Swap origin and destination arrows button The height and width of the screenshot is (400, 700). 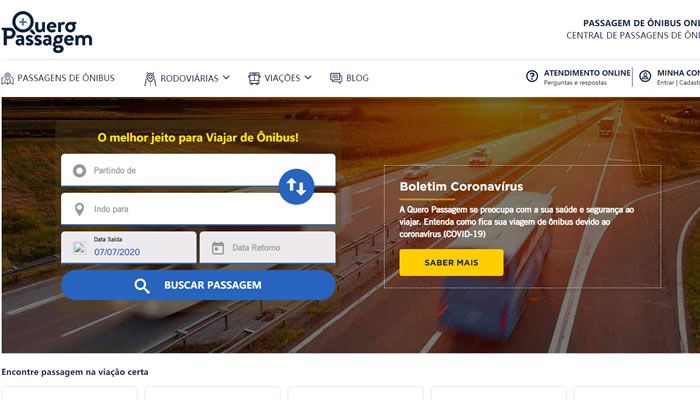click(x=296, y=187)
